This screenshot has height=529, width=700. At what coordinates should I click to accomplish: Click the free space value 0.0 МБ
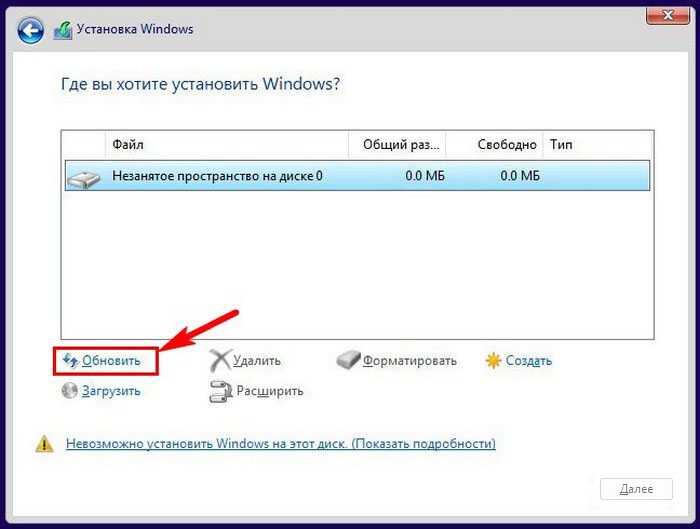520,176
